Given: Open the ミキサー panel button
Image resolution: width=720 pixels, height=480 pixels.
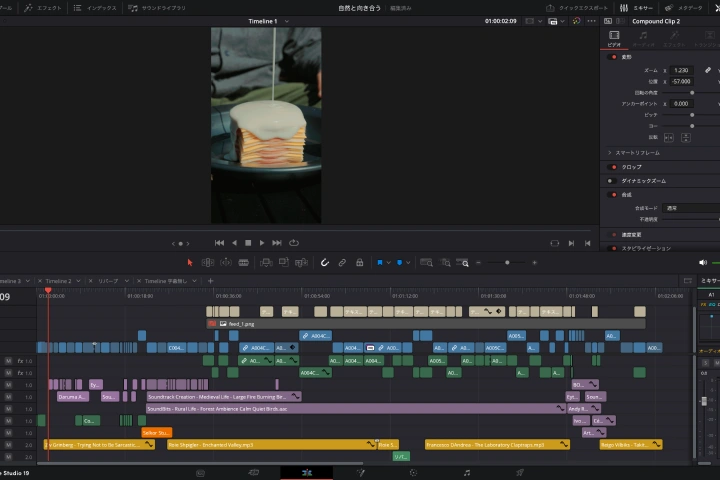Looking at the screenshot, I should pos(636,8).
